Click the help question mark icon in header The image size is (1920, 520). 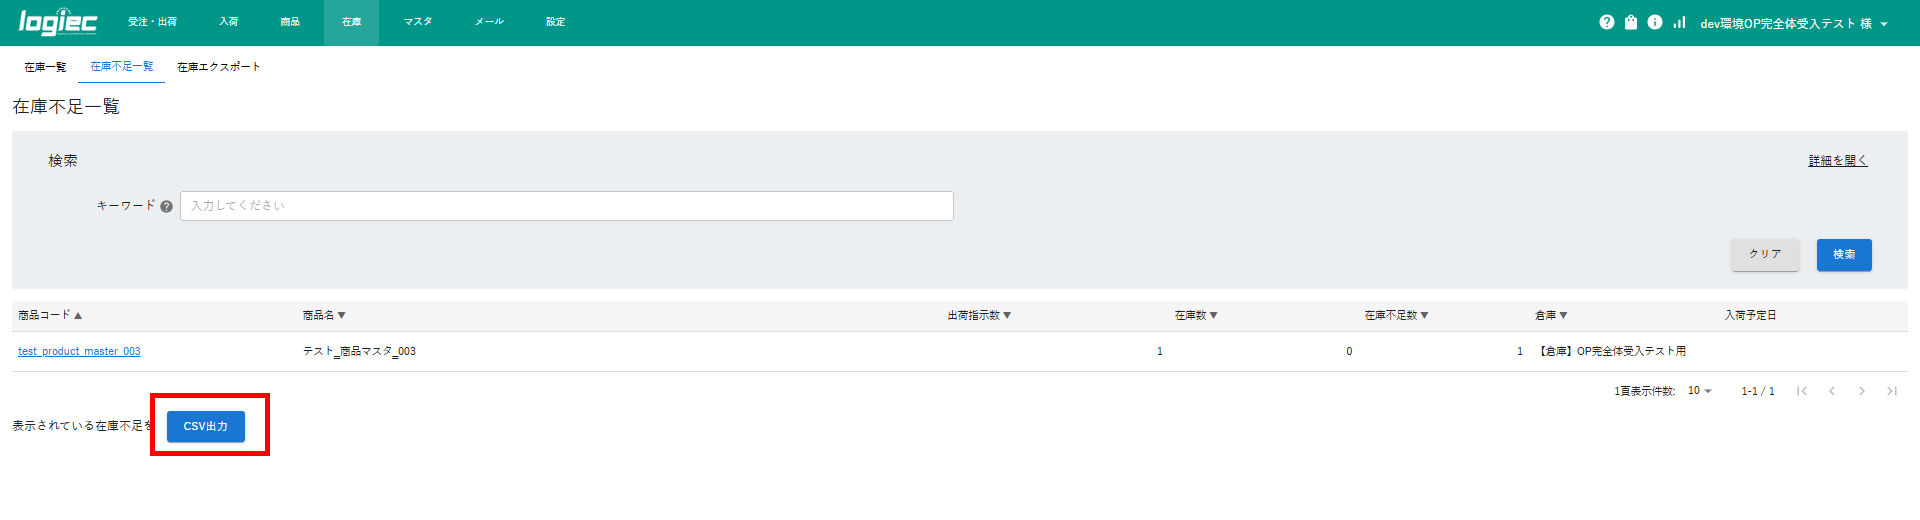pos(1606,22)
